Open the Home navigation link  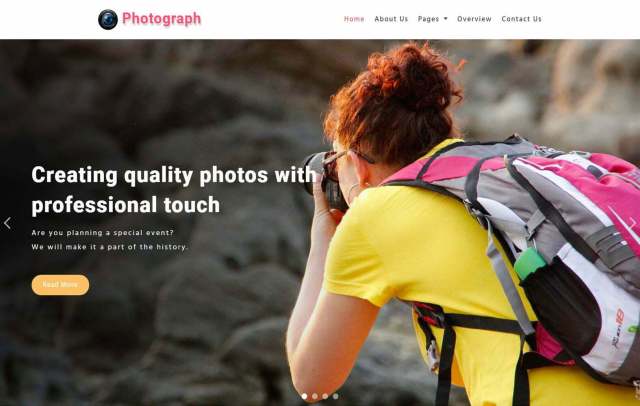coord(354,19)
